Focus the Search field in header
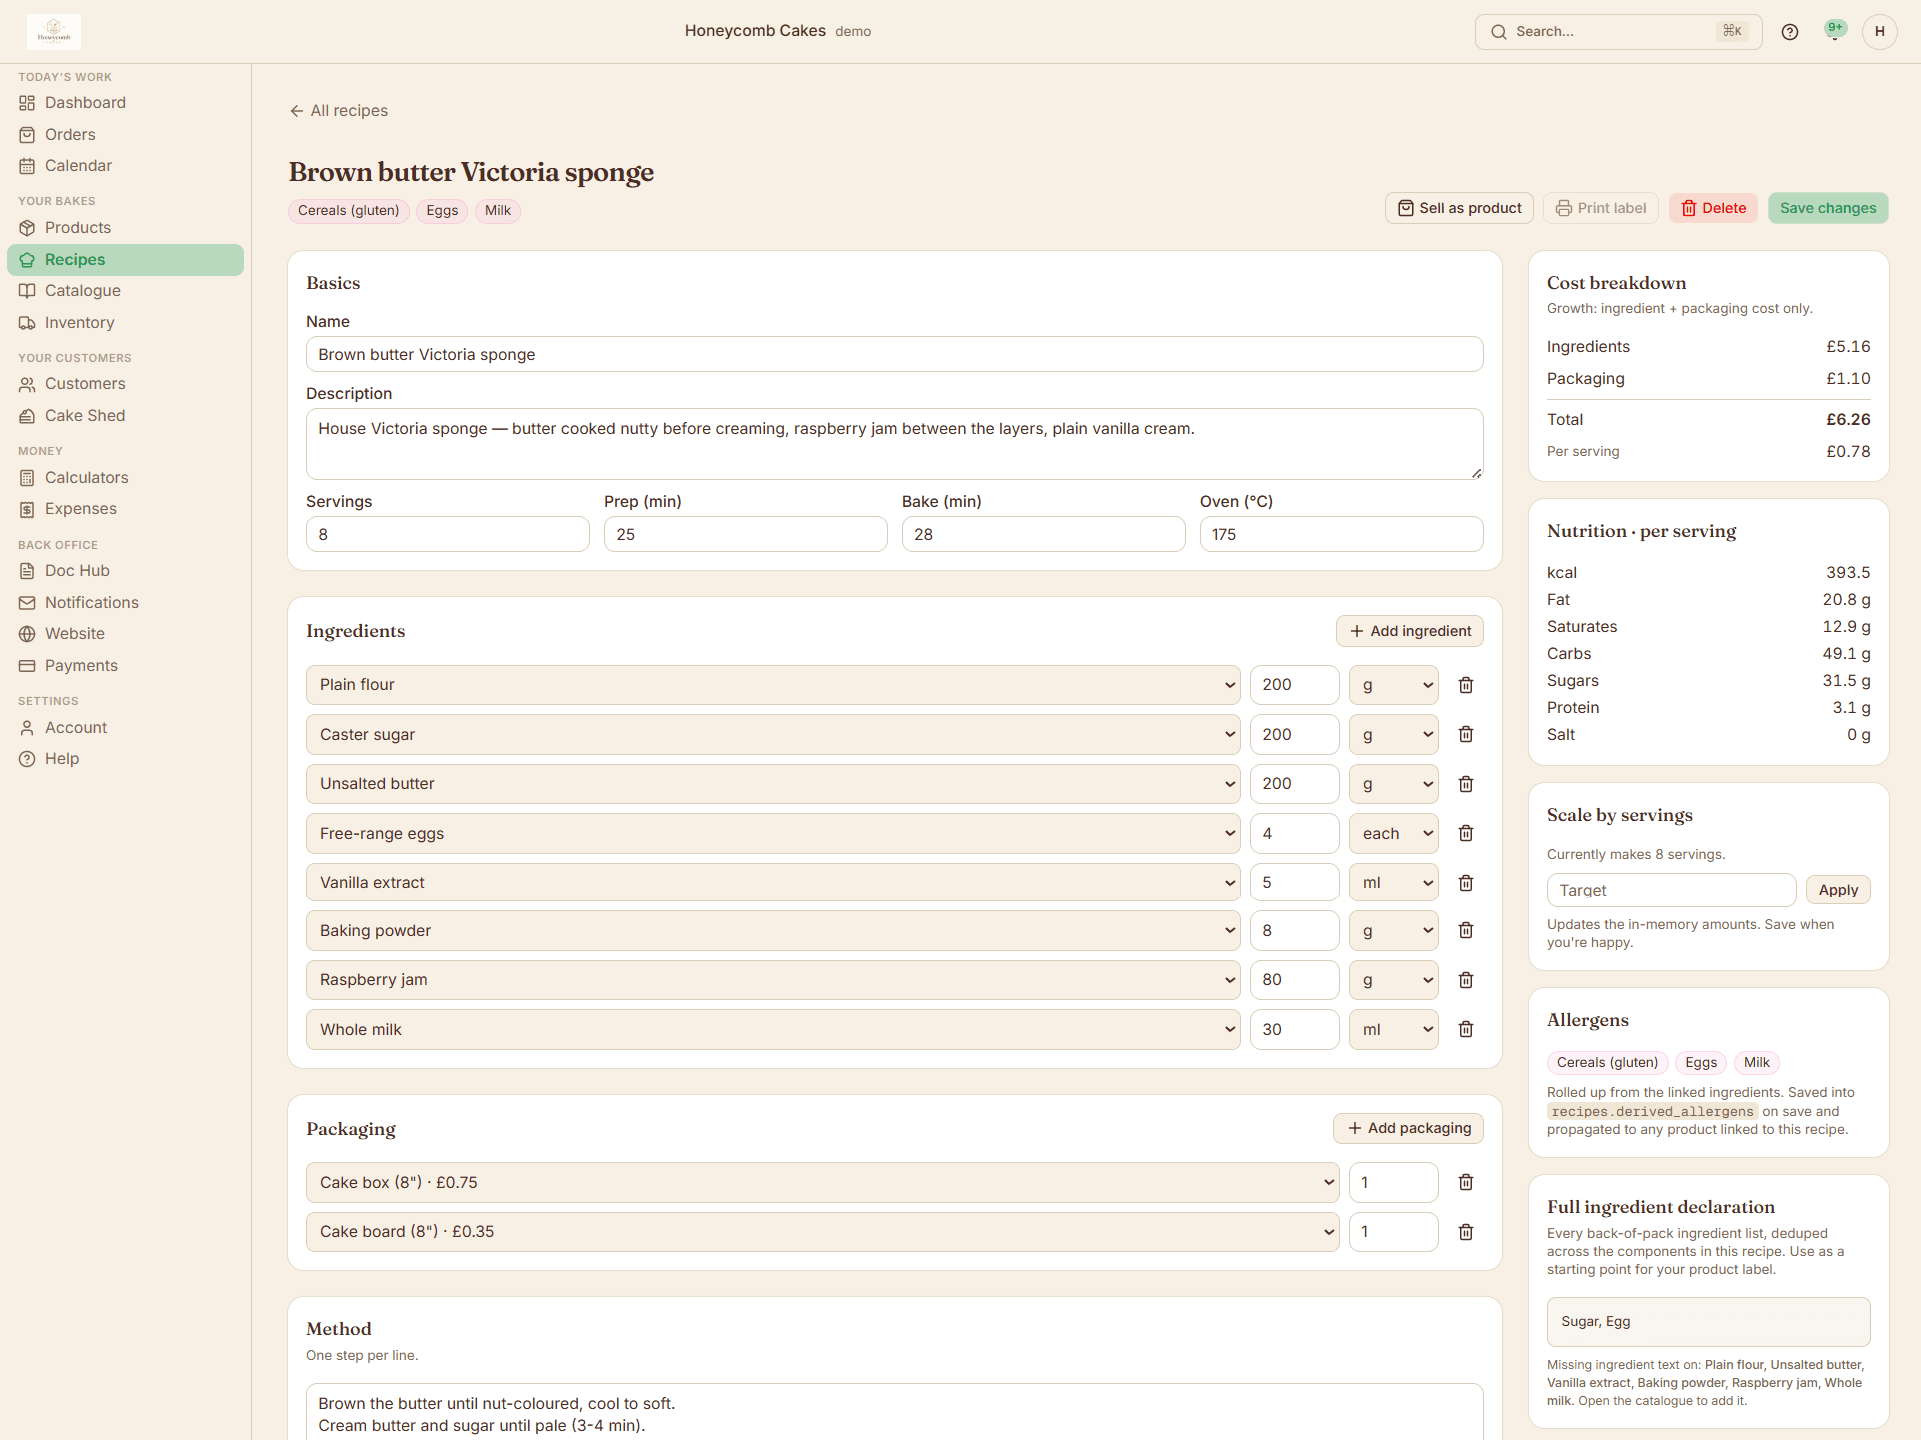Screen dimensions: 1921x1440 (x=1618, y=32)
